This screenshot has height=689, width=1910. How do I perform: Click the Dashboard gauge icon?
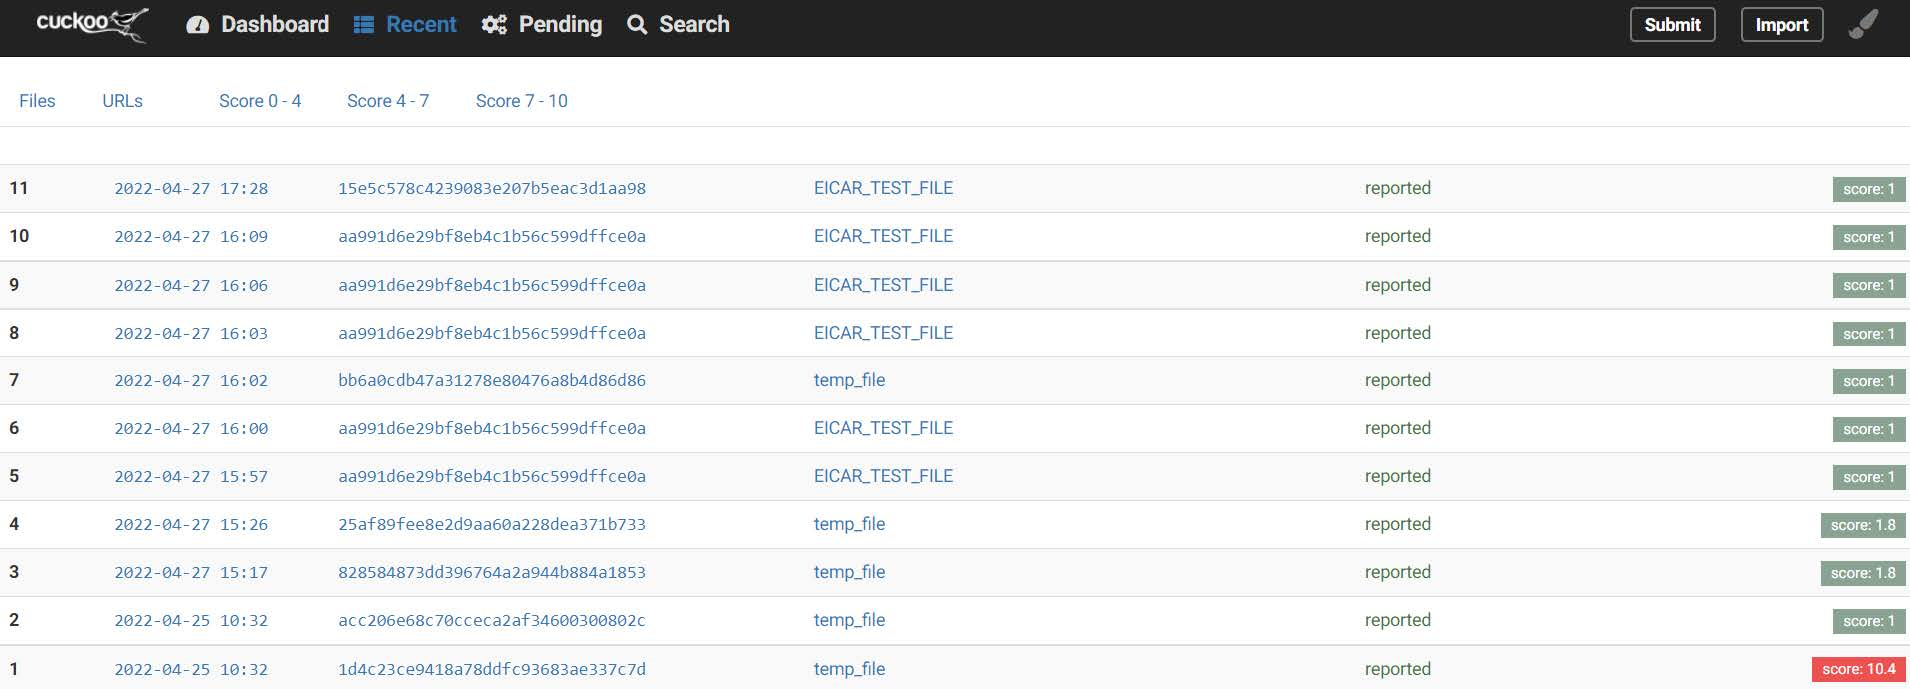click(198, 25)
